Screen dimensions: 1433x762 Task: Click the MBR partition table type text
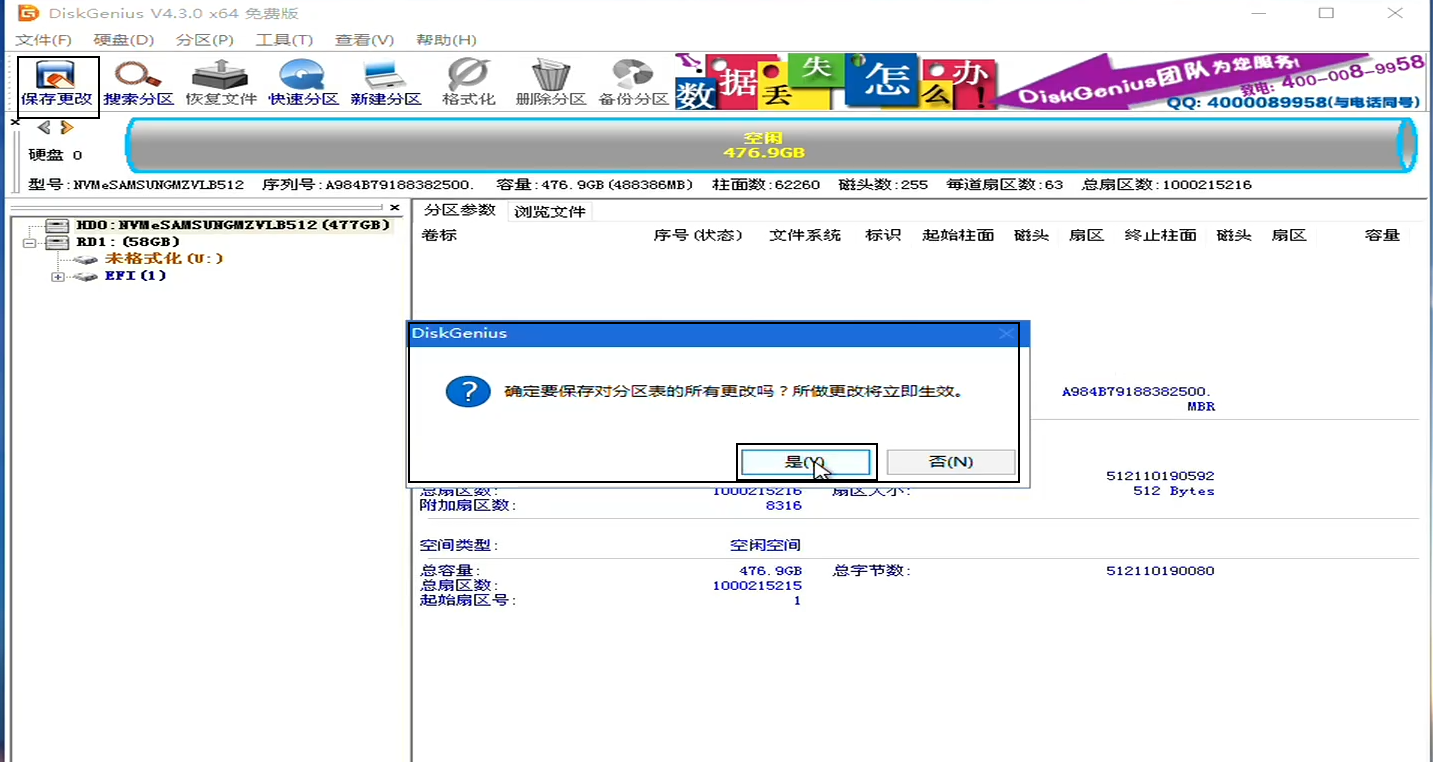pos(1201,407)
